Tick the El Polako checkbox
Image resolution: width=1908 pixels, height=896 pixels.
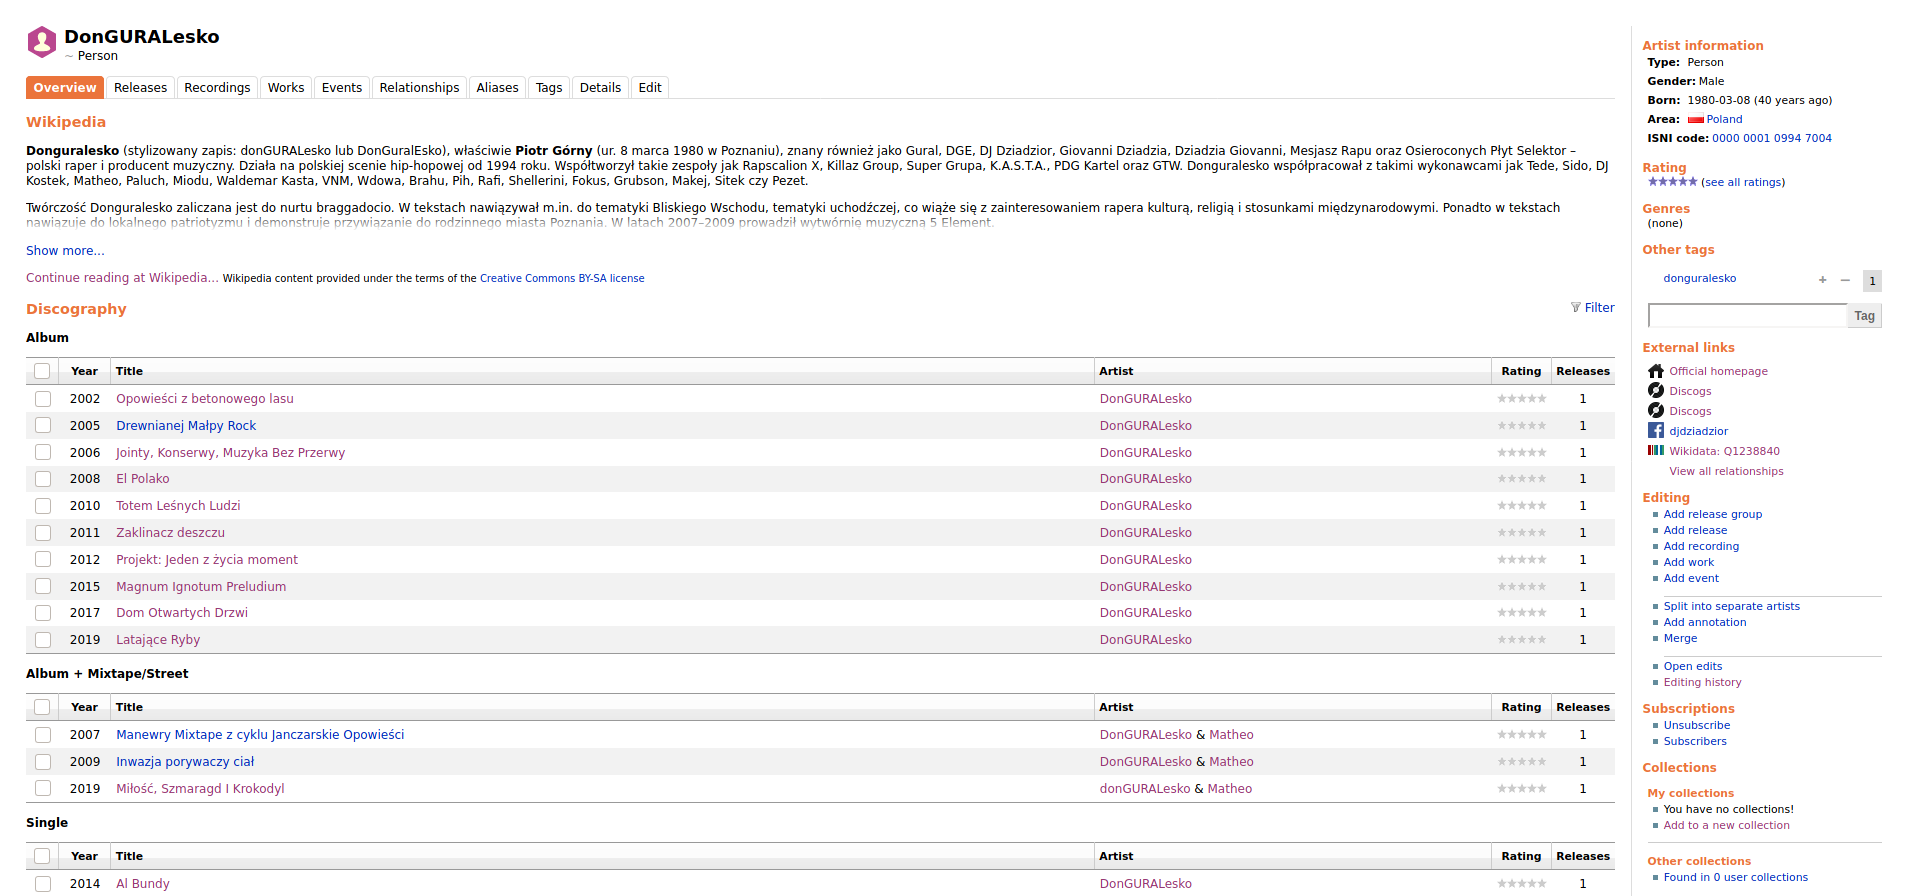coord(43,479)
